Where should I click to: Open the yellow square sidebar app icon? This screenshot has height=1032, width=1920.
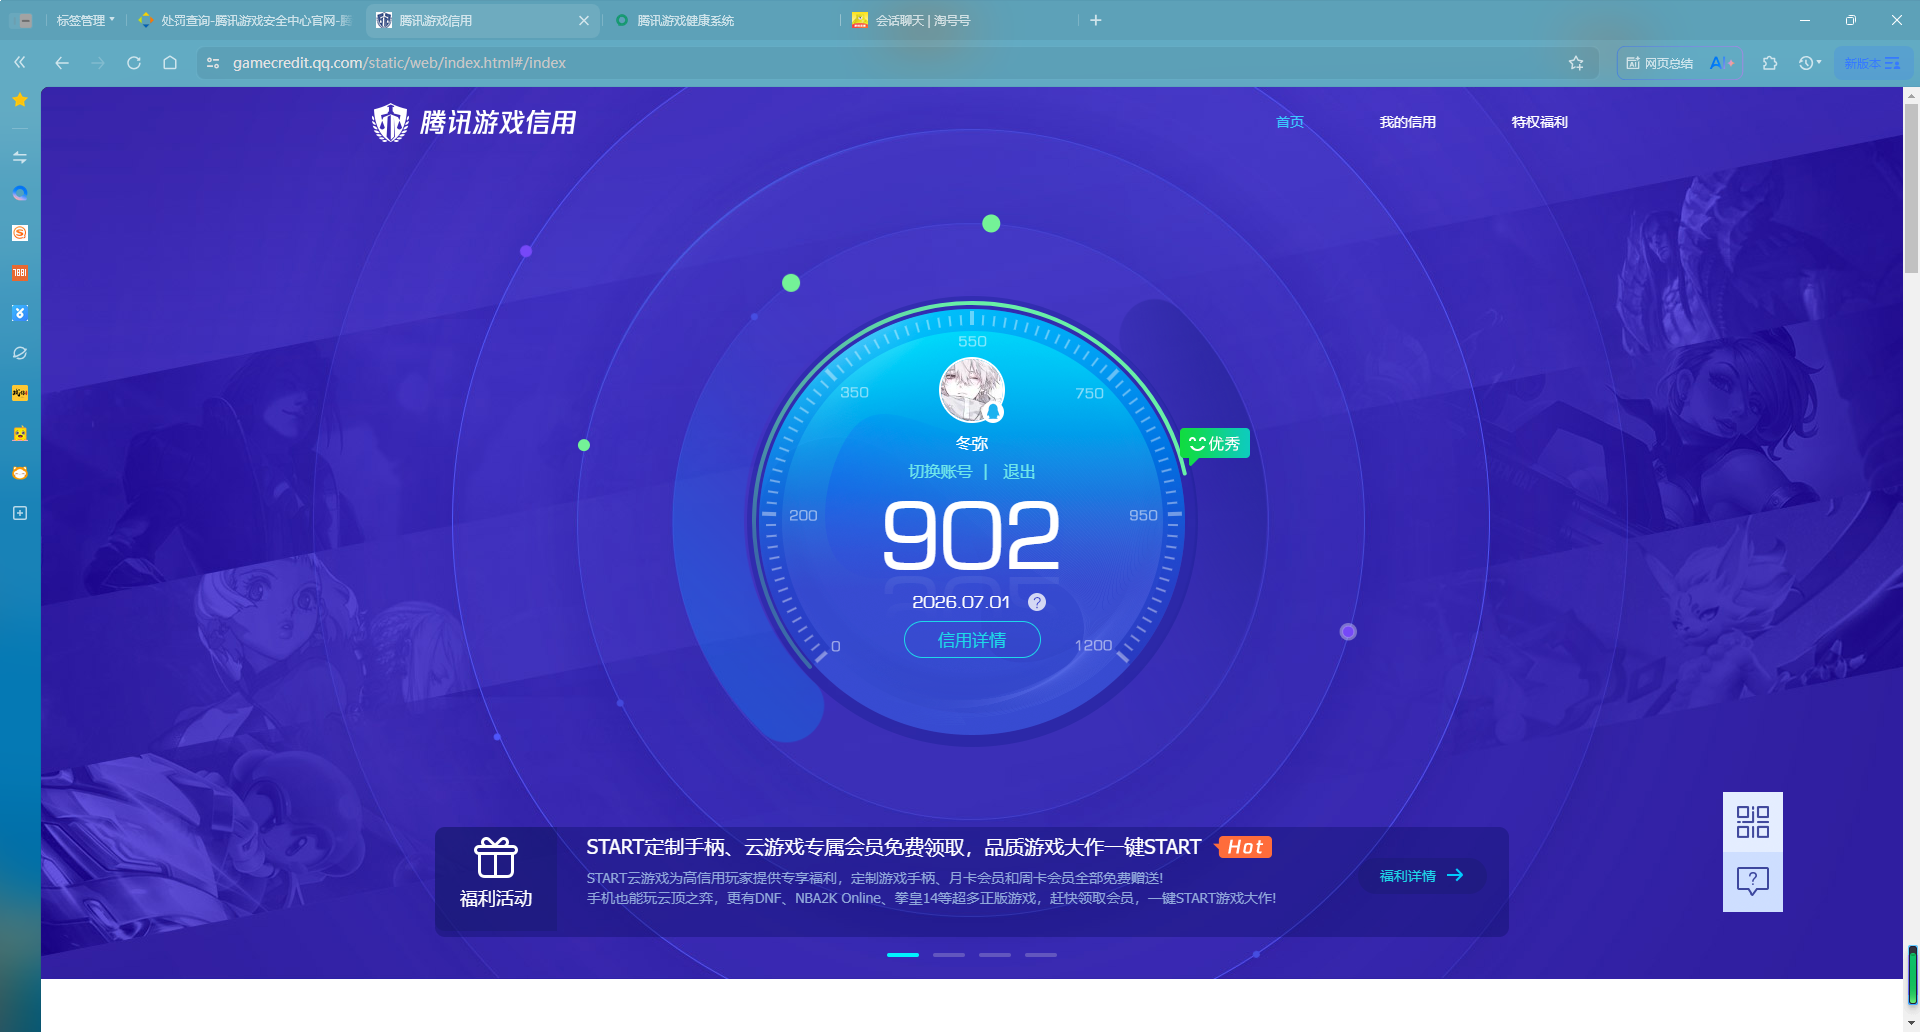pyautogui.click(x=19, y=393)
